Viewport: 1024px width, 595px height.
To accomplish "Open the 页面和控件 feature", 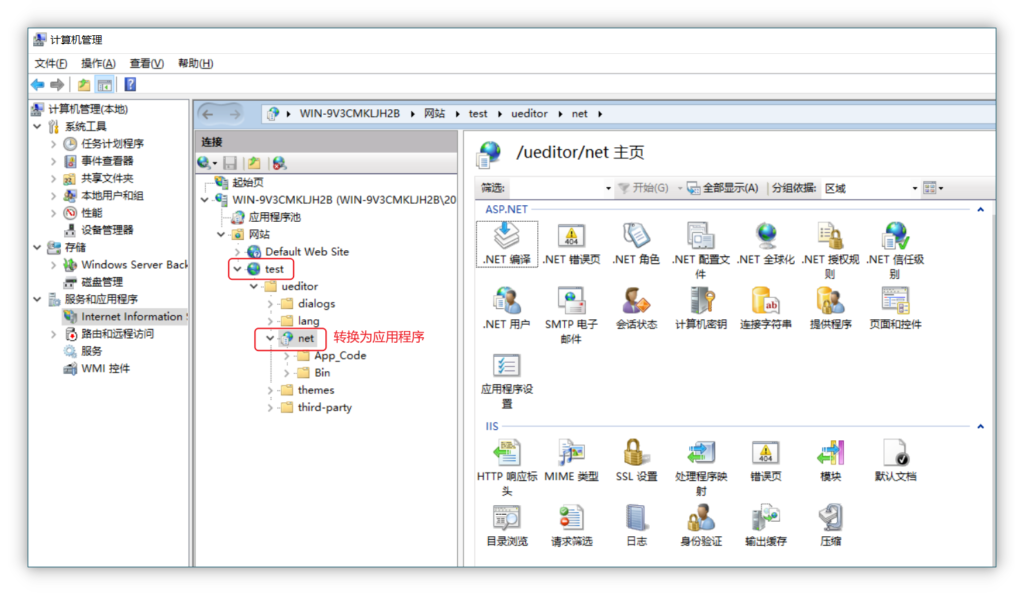I will click(895, 308).
